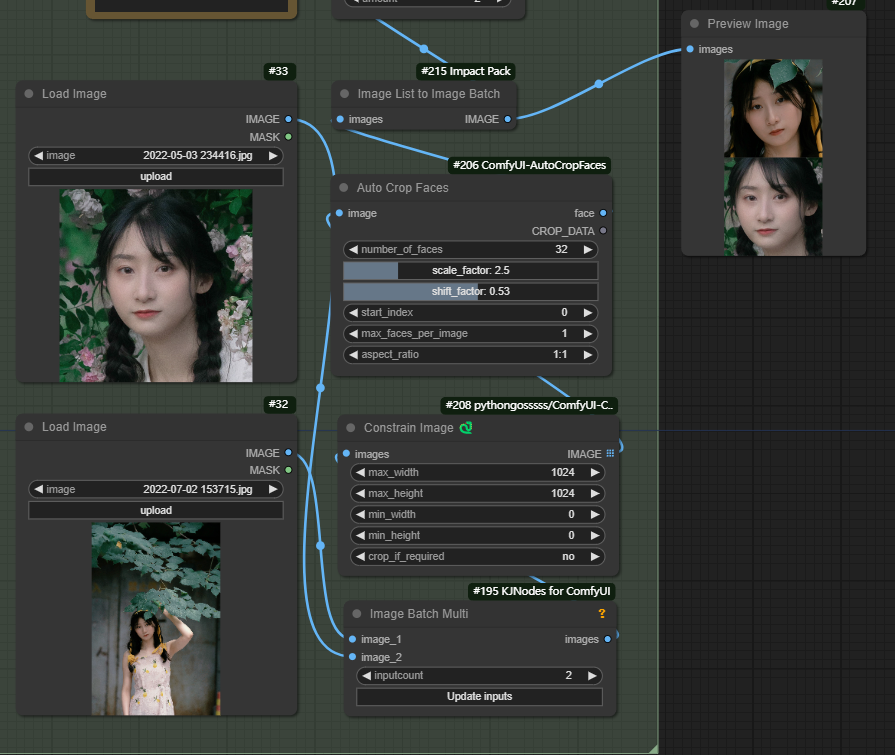The image size is (895, 755).
Task: Click the green loop icon beside Constrain Image
Action: pyautogui.click(x=466, y=428)
